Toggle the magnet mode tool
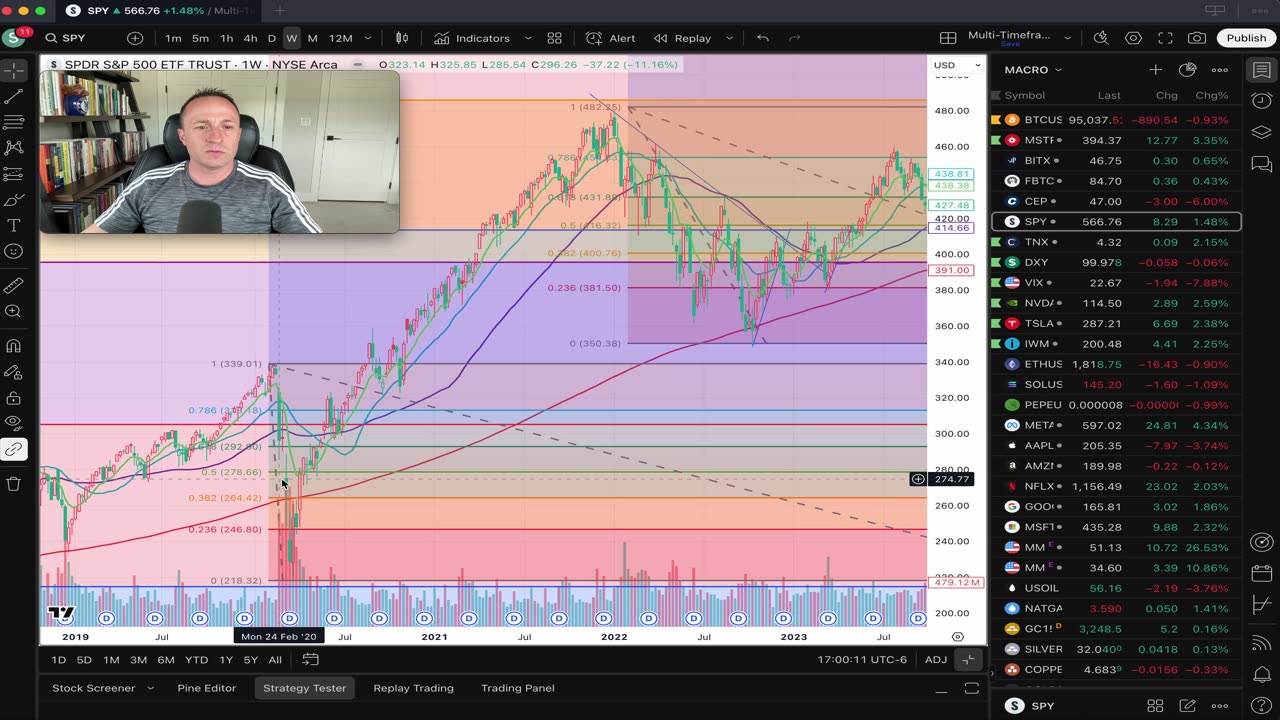This screenshot has width=1280, height=720. tap(14, 347)
